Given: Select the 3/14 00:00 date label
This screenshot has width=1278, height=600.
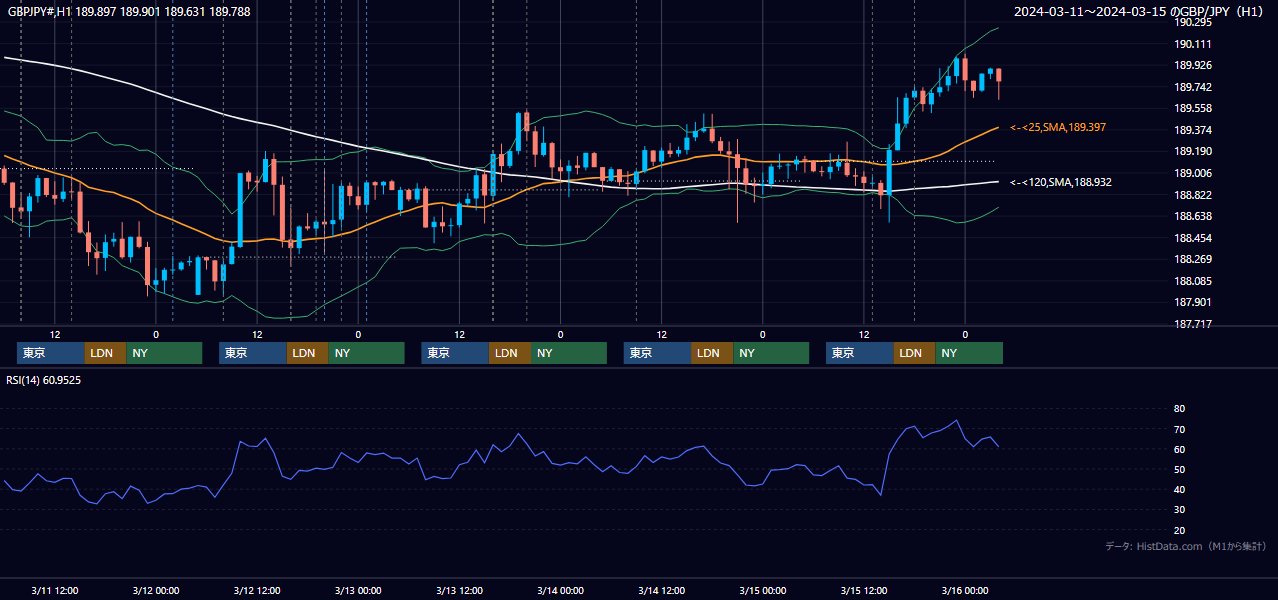Looking at the screenshot, I should 561,591.
